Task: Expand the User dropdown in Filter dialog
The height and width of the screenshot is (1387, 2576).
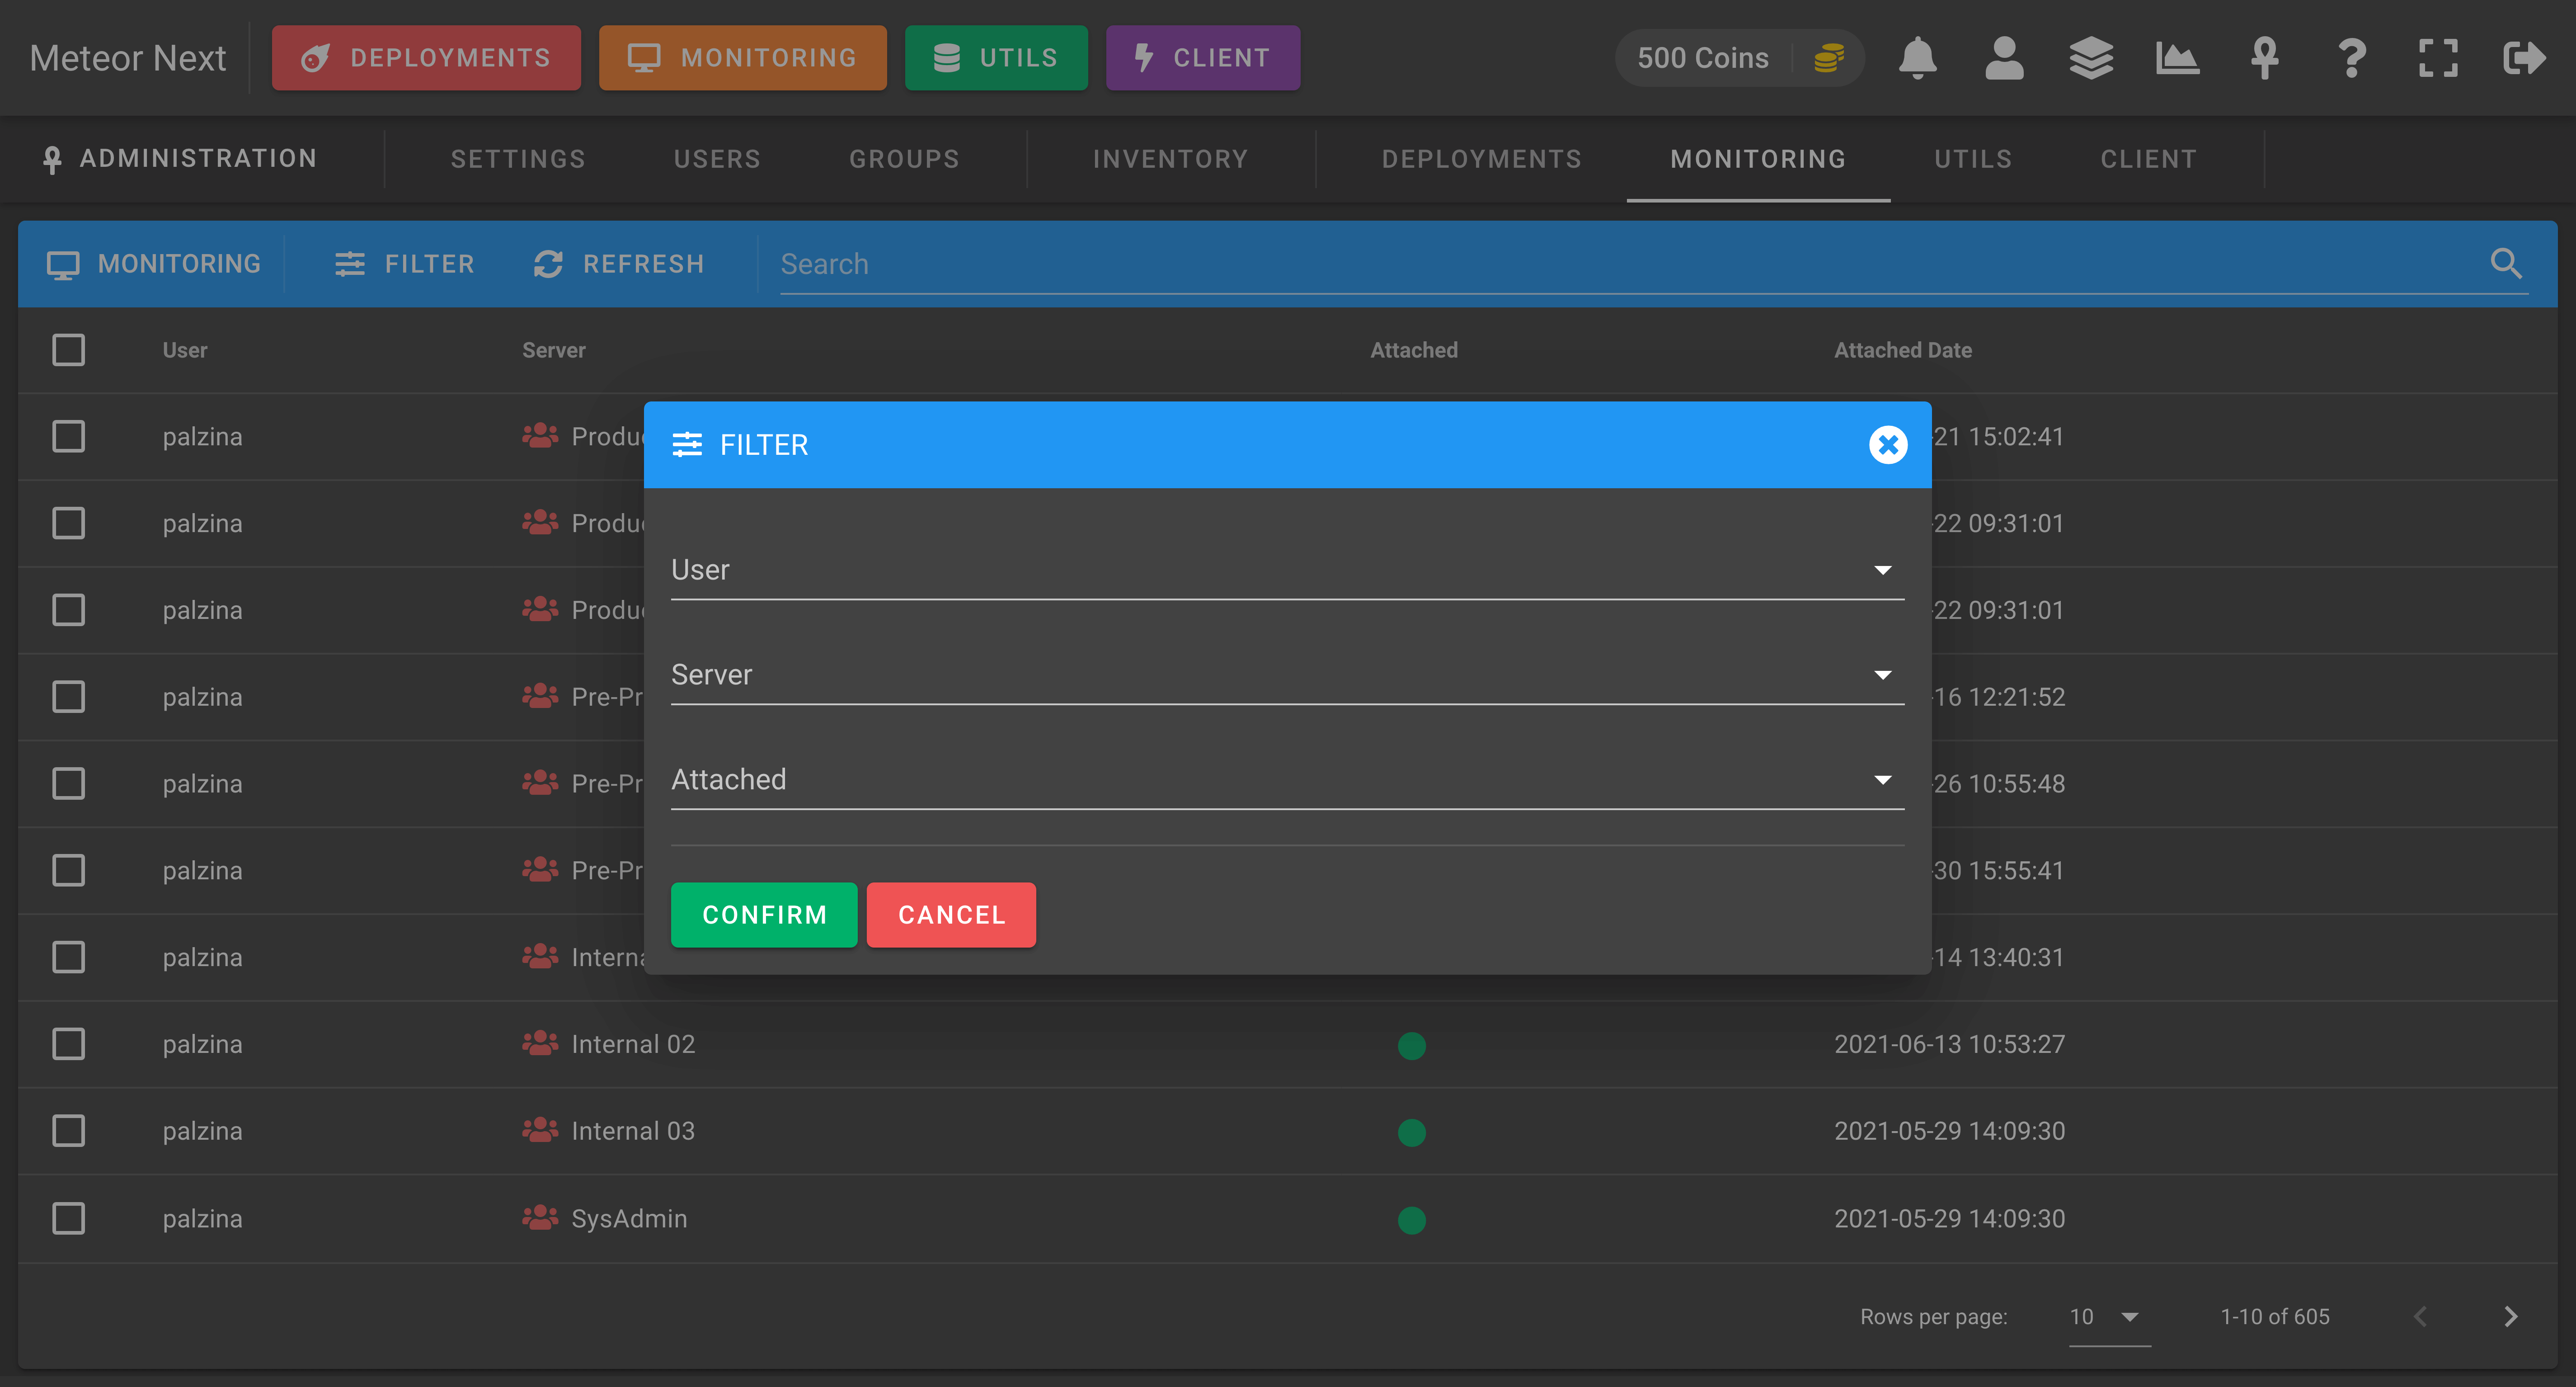Action: [1287, 570]
